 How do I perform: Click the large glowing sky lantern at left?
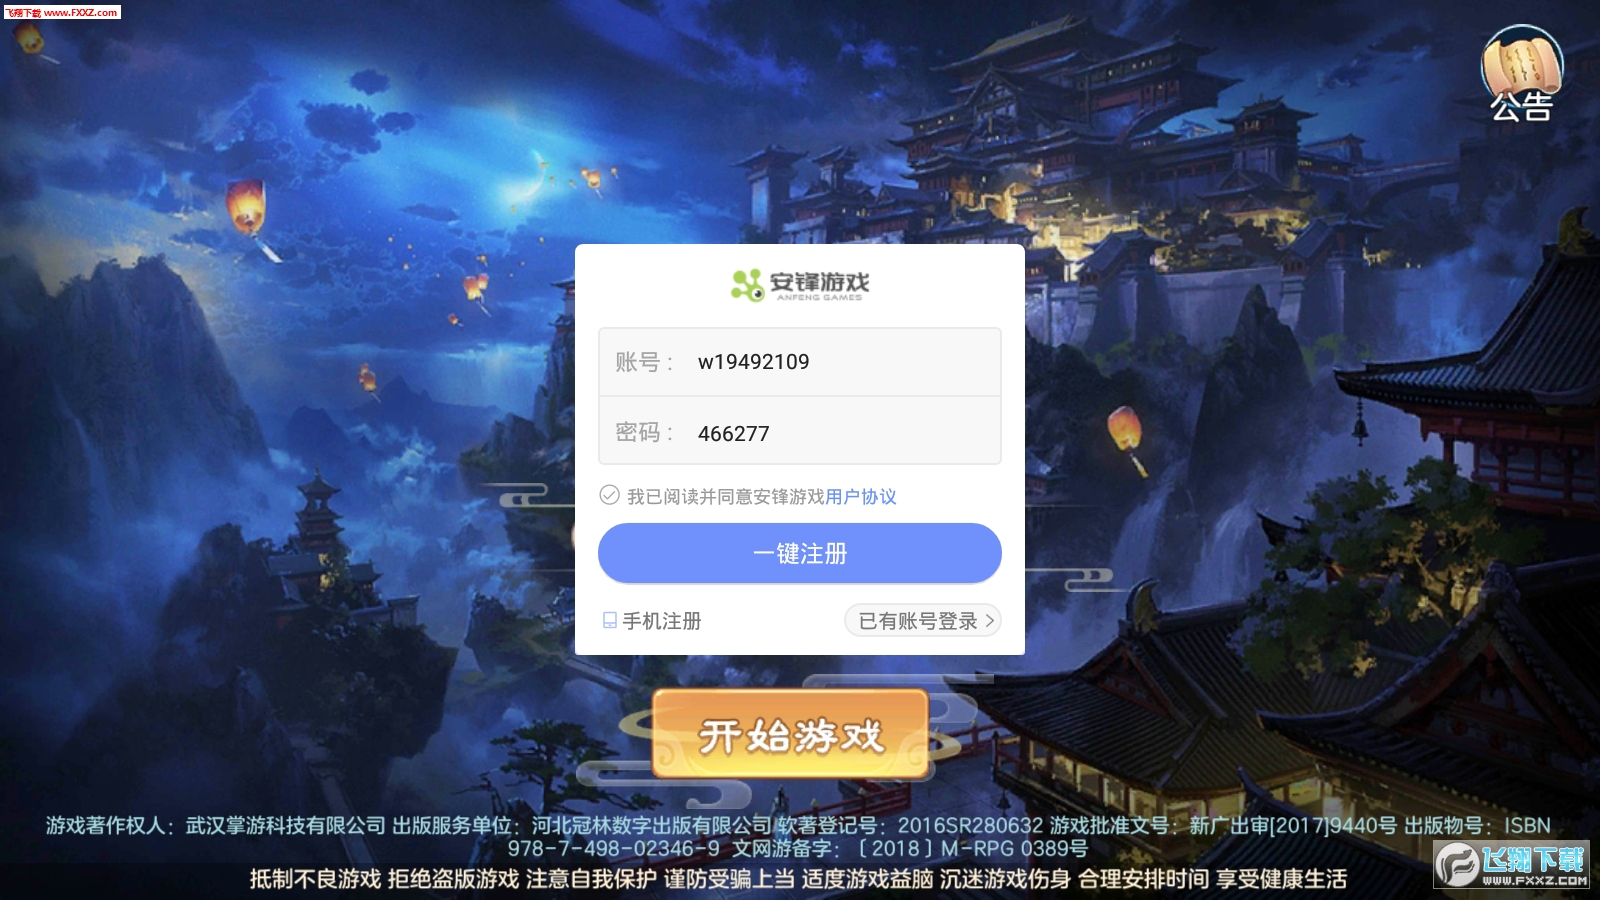tap(246, 208)
